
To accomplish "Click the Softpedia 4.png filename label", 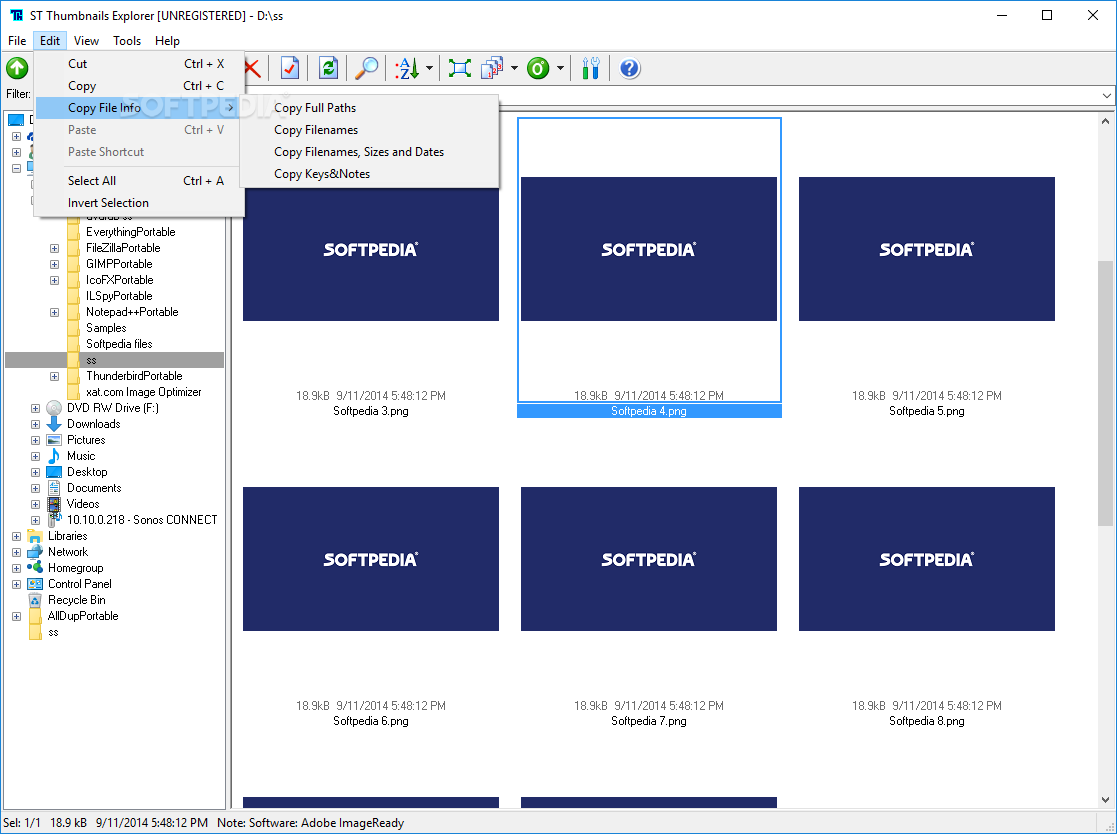I will 649,411.
